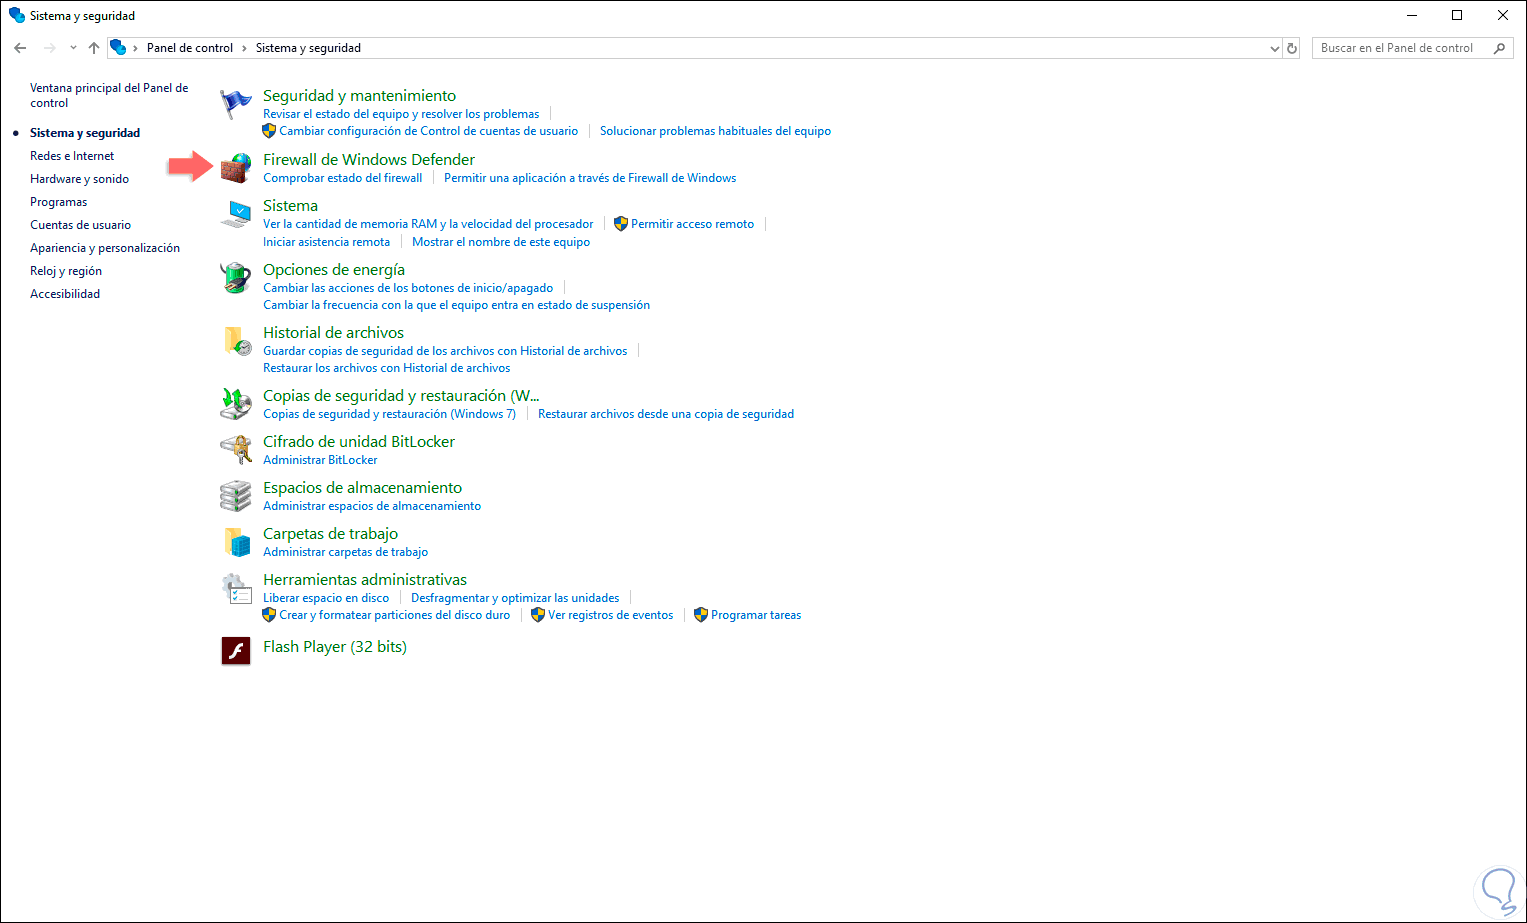This screenshot has width=1527, height=923.
Task: Refresh the Control Panel view
Action: [x=1292, y=48]
